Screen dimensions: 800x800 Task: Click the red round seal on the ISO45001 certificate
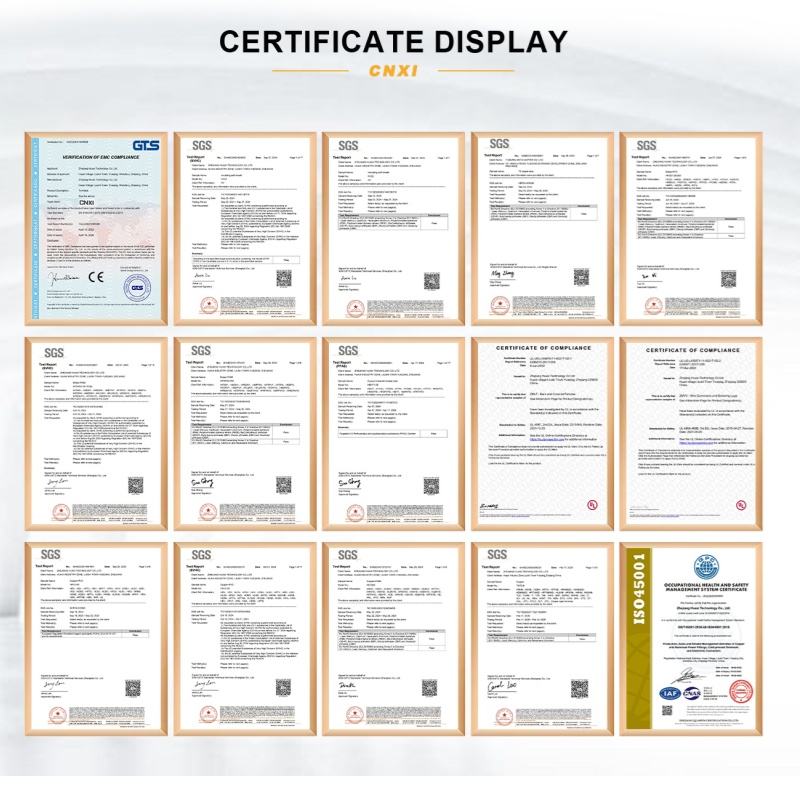[741, 692]
